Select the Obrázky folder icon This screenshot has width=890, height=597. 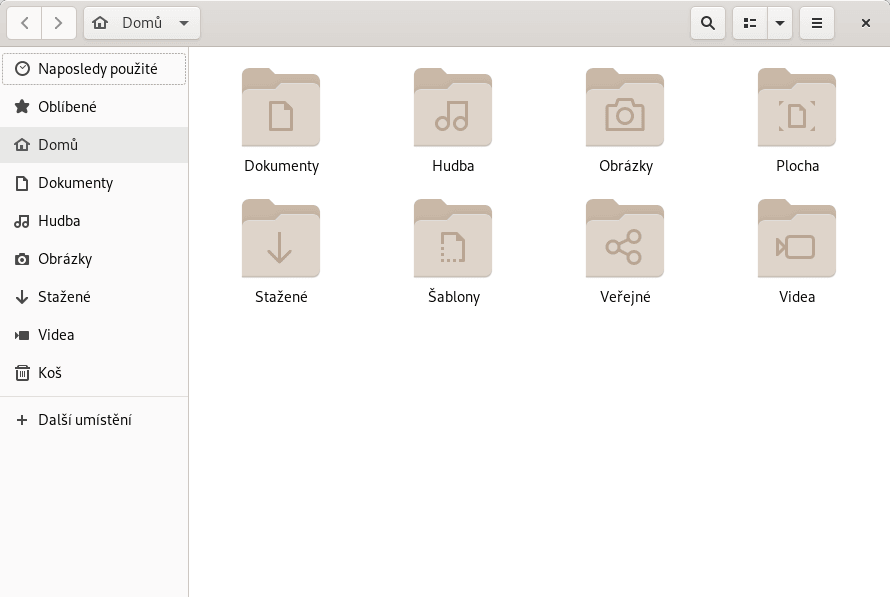(625, 107)
